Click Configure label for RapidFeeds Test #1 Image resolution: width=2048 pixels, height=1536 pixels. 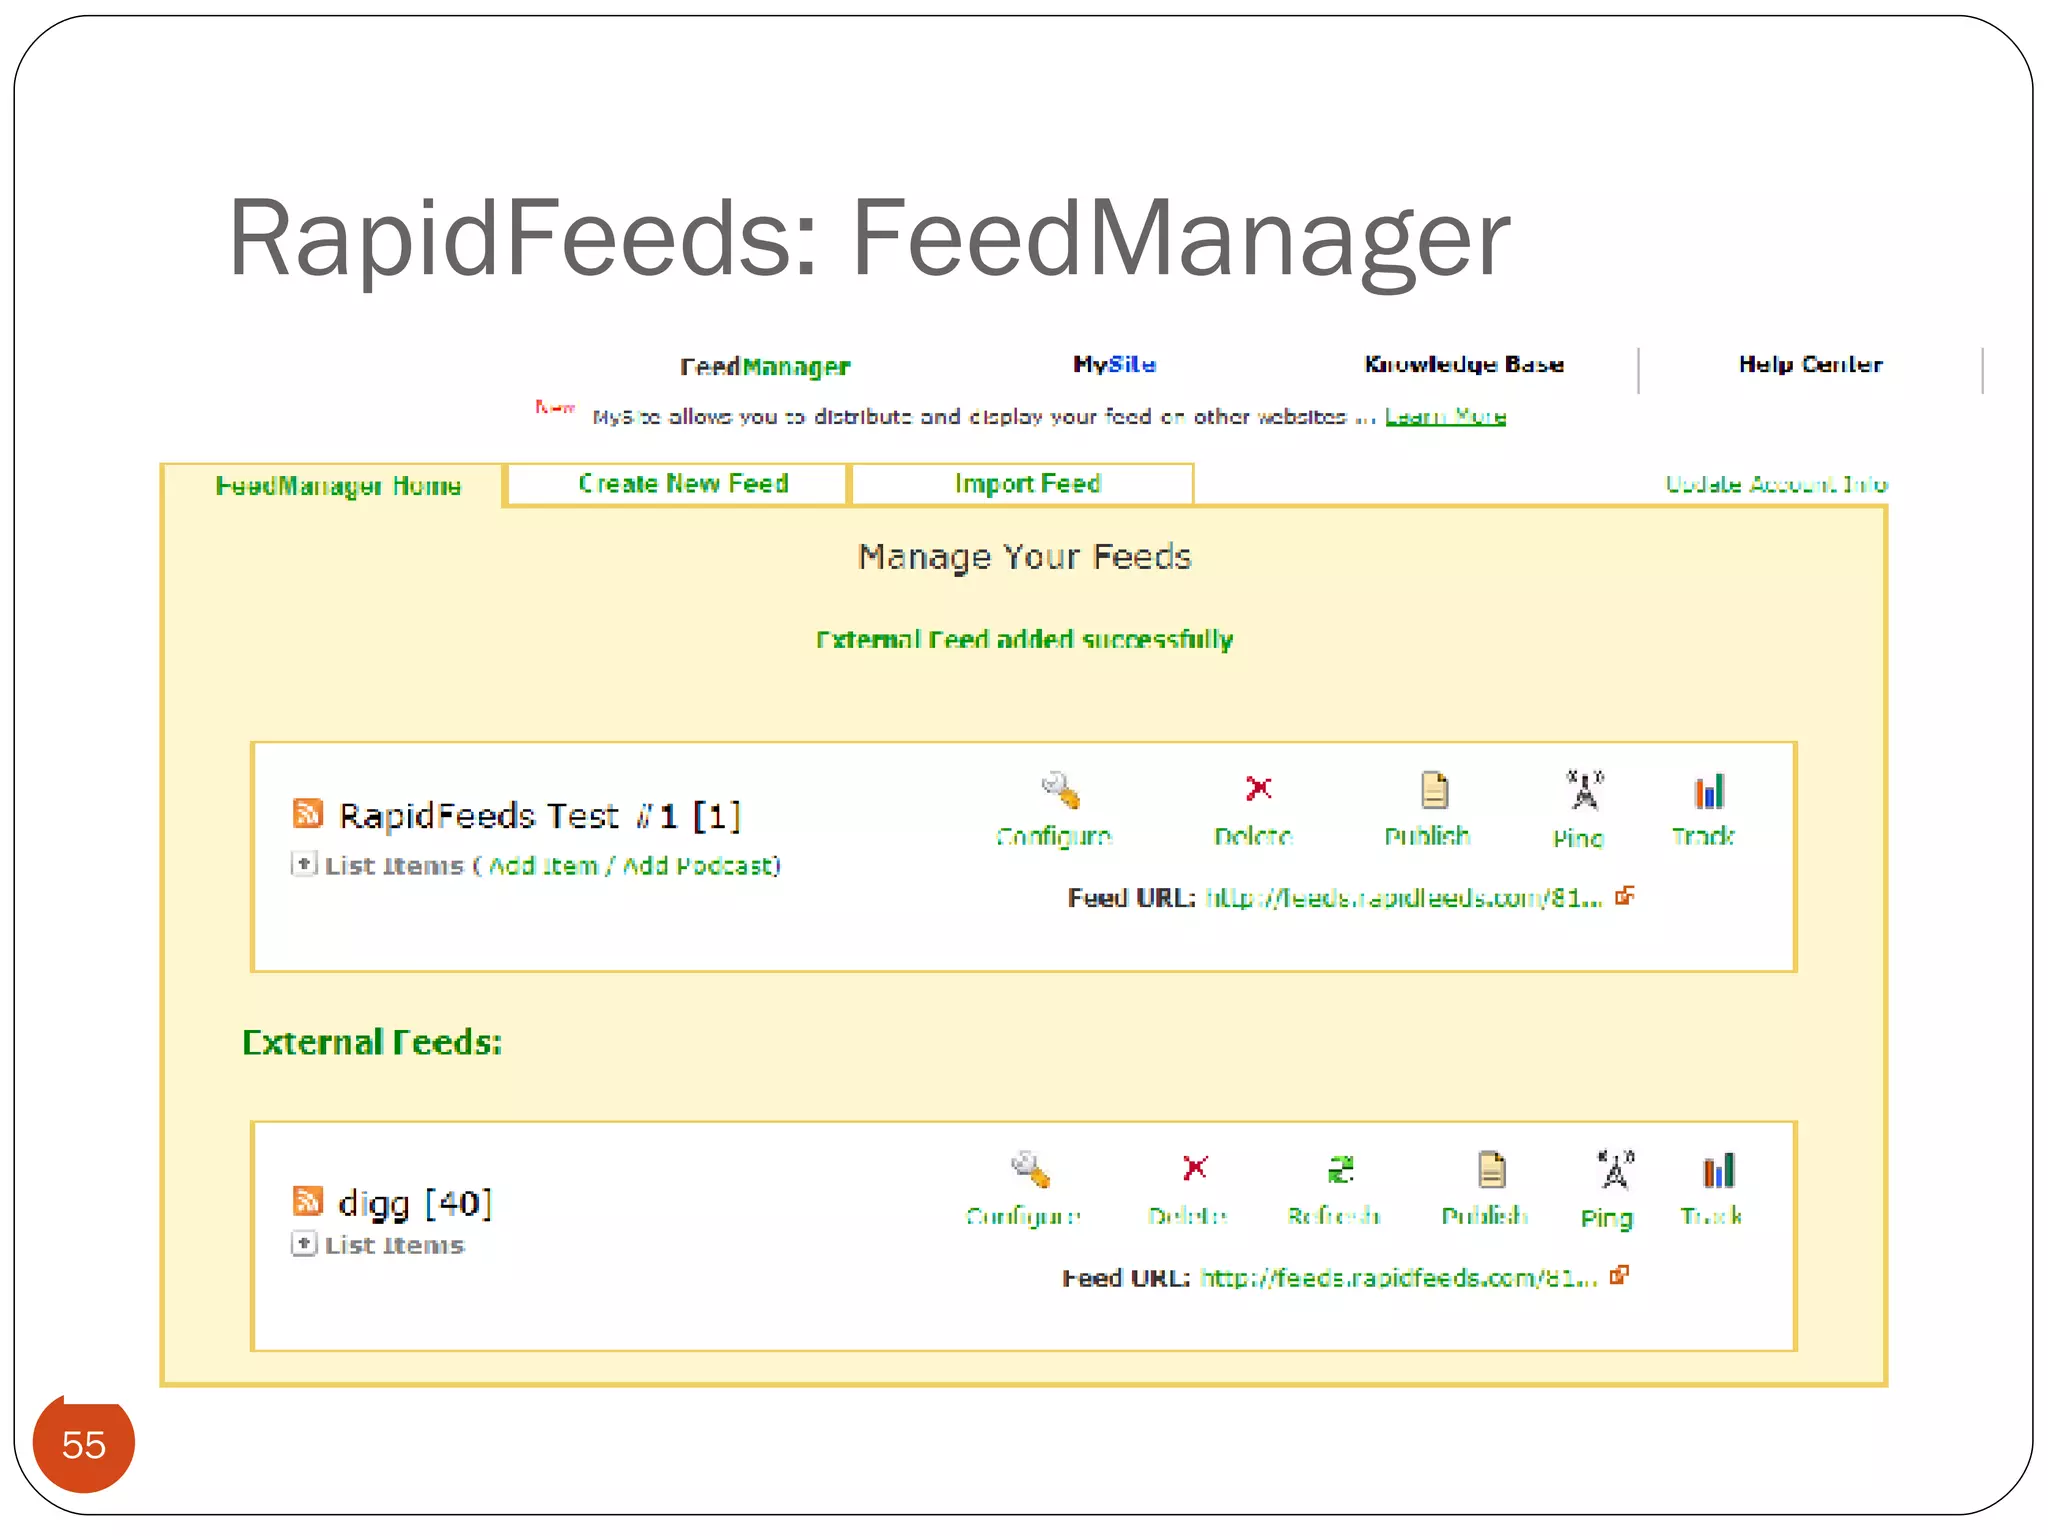pos(1054,836)
